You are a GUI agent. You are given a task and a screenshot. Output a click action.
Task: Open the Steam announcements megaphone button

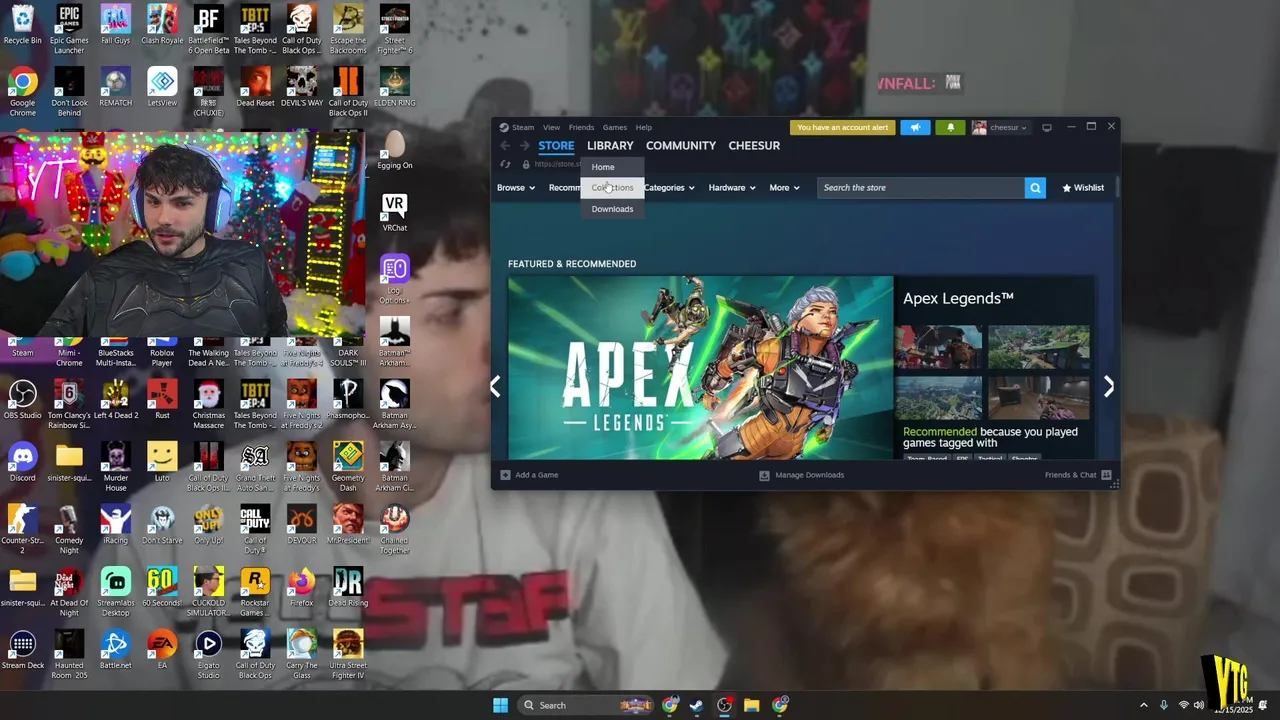click(x=915, y=127)
